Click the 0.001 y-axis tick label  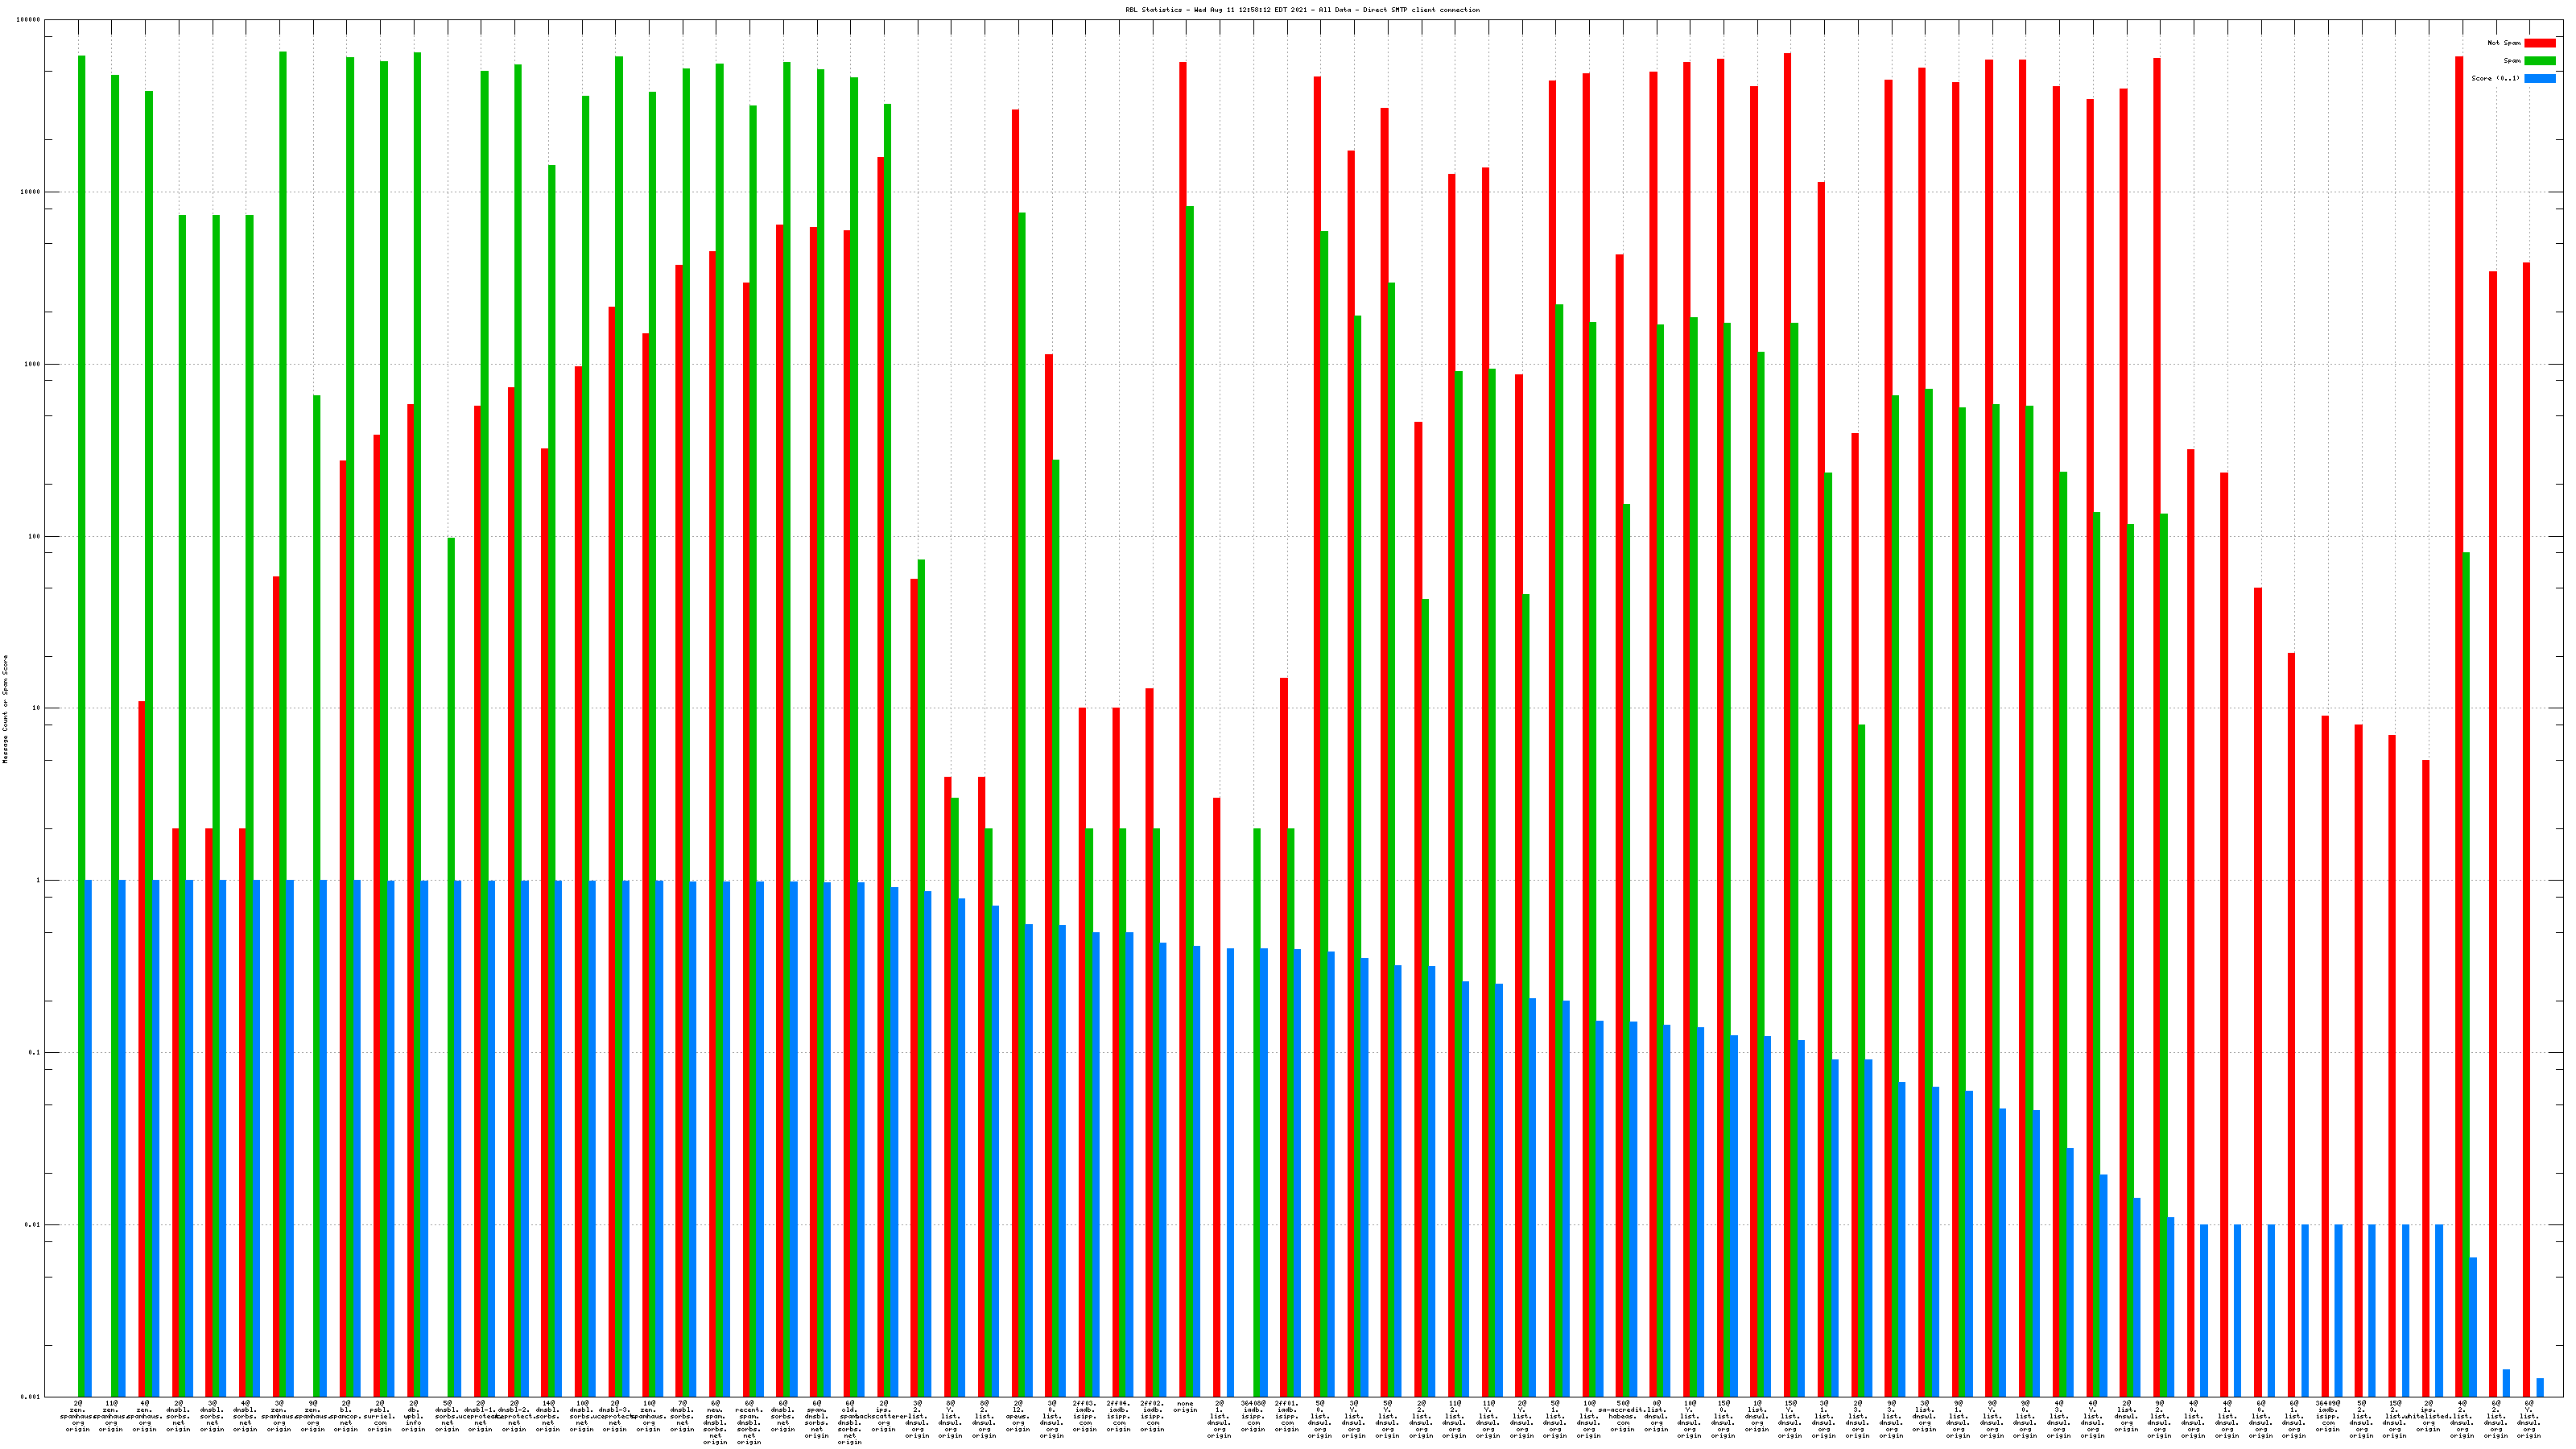(30, 1397)
